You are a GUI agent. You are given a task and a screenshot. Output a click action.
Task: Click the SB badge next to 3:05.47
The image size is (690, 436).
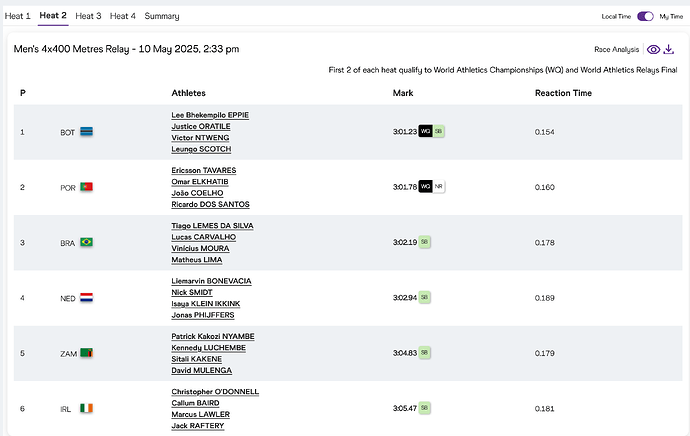point(424,408)
